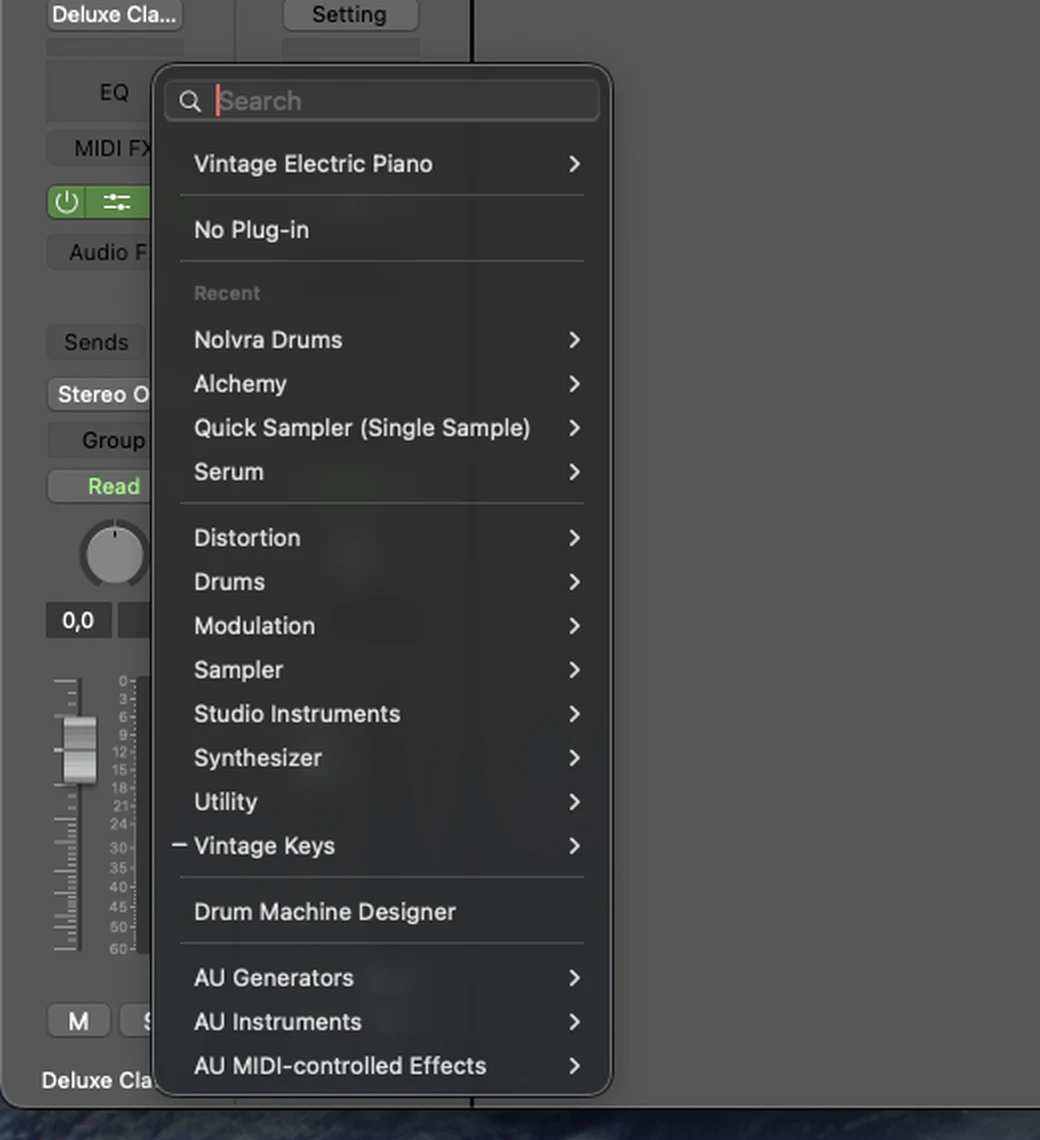Expand the Drums category arrow
The image size is (1040, 1140).
(x=575, y=582)
